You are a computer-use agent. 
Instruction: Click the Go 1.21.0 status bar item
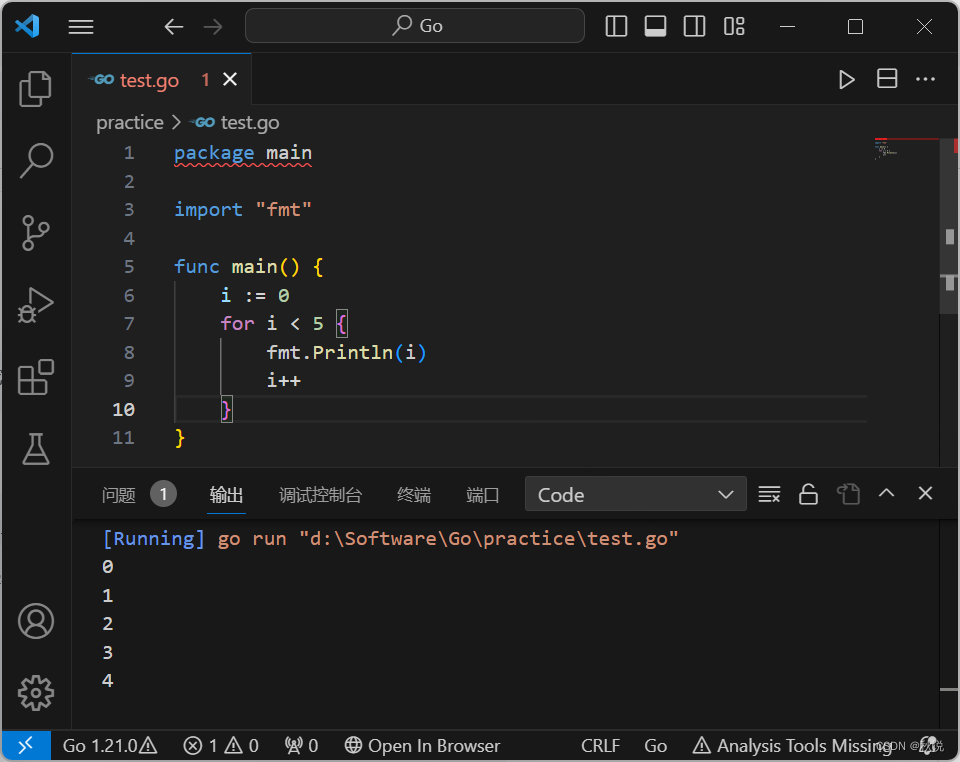(110, 745)
